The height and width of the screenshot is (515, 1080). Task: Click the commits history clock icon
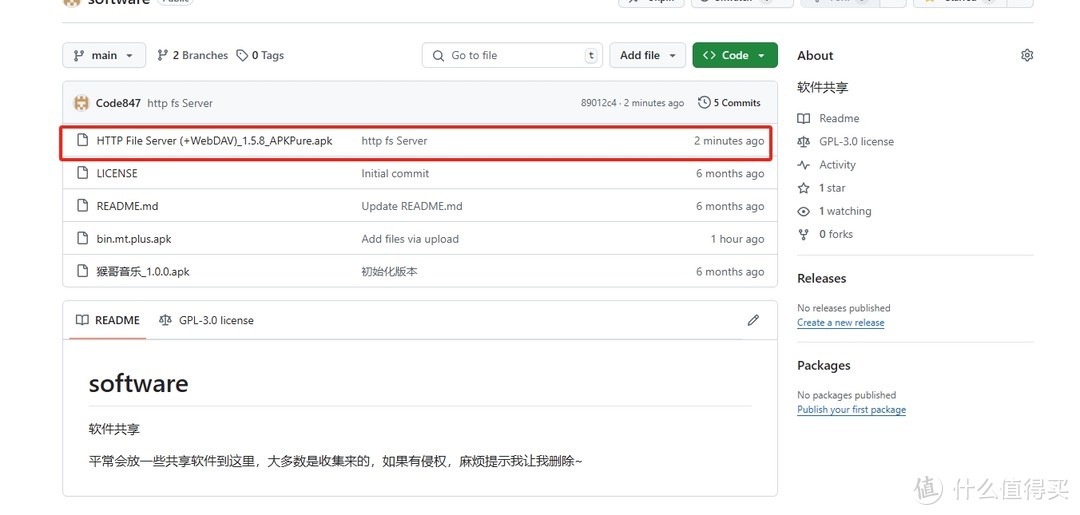tap(704, 103)
